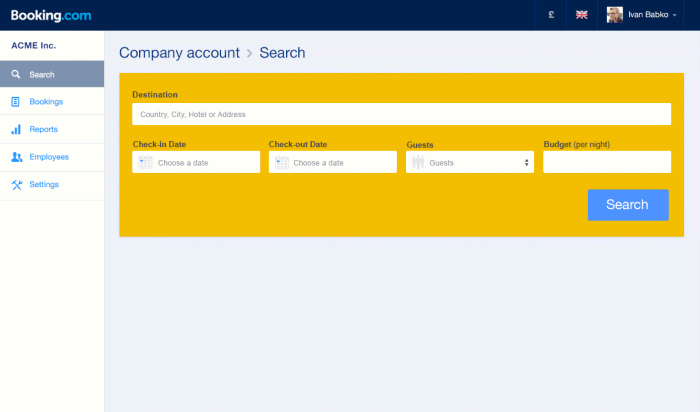The image size is (700, 412).
Task: Click the user avatar photo in header
Action: (x=614, y=15)
